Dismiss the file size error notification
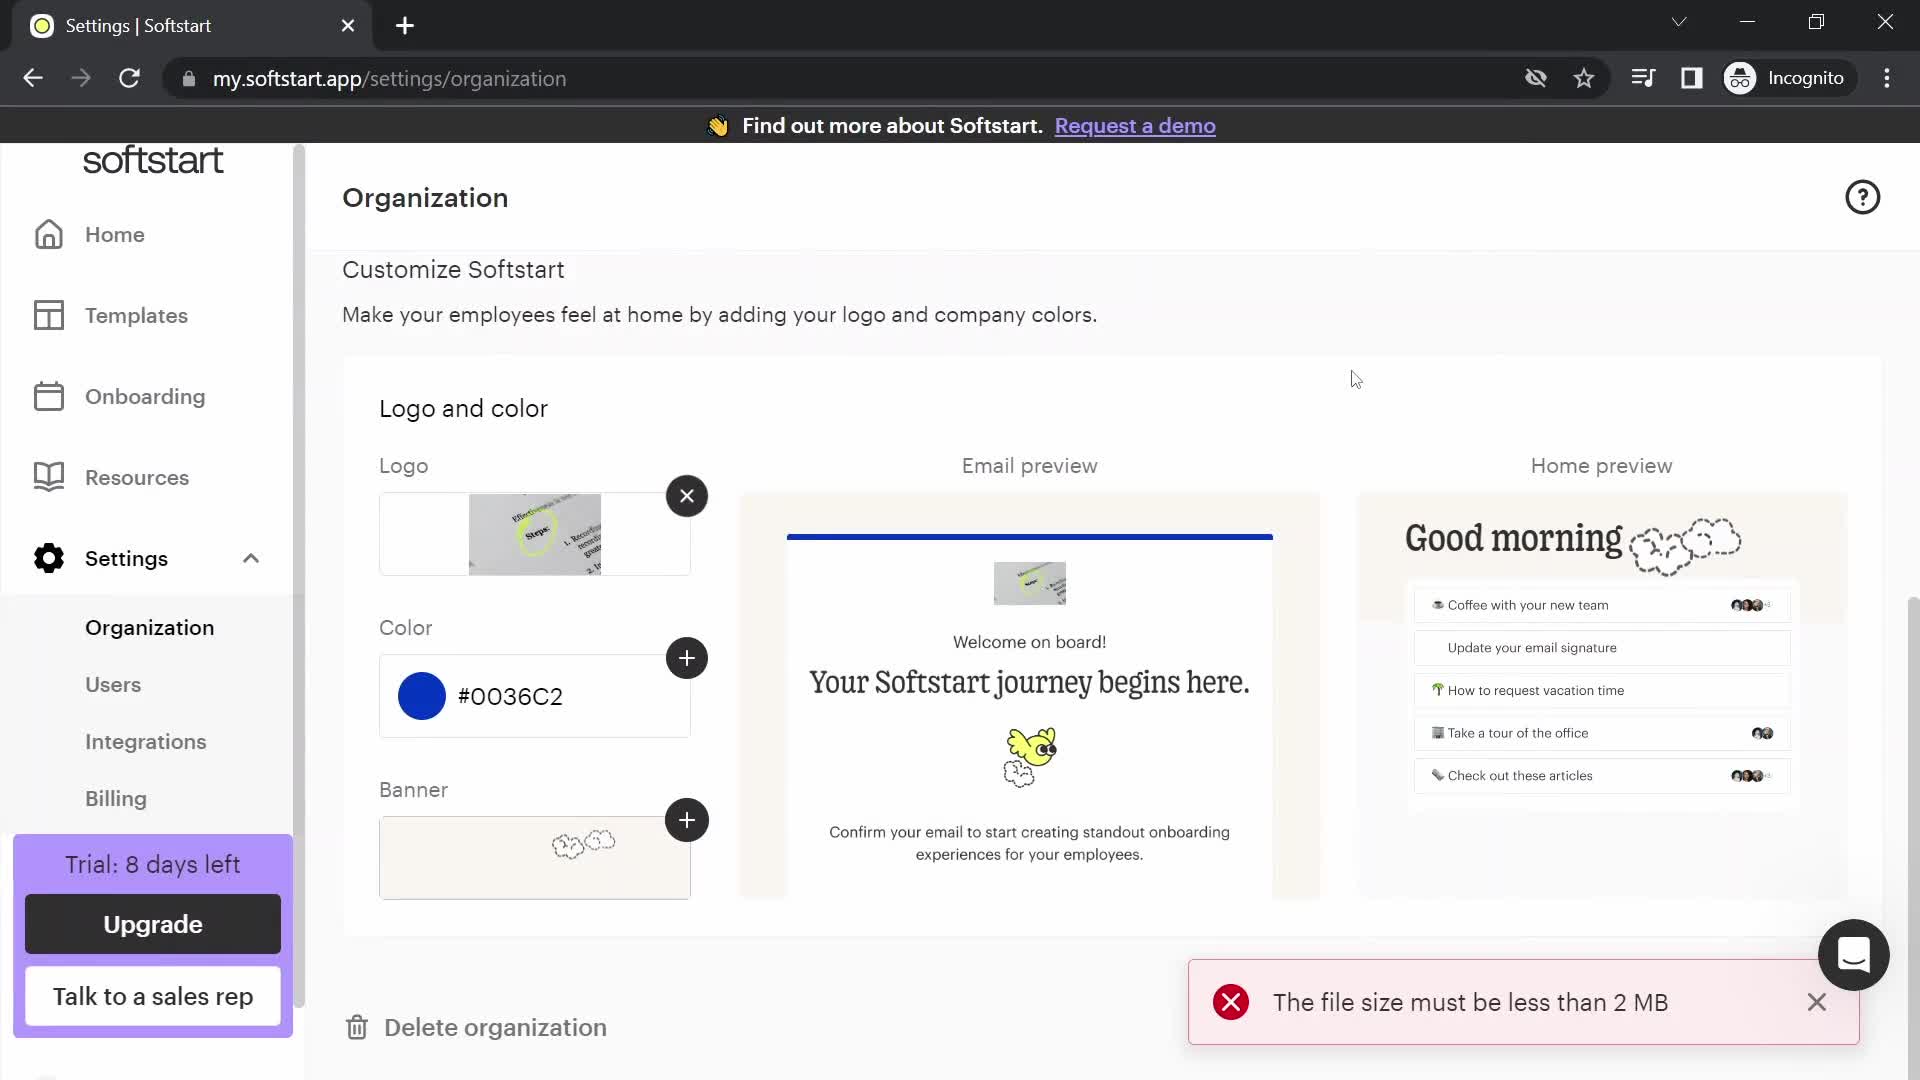This screenshot has height=1080, width=1920. coord(1816,1002)
